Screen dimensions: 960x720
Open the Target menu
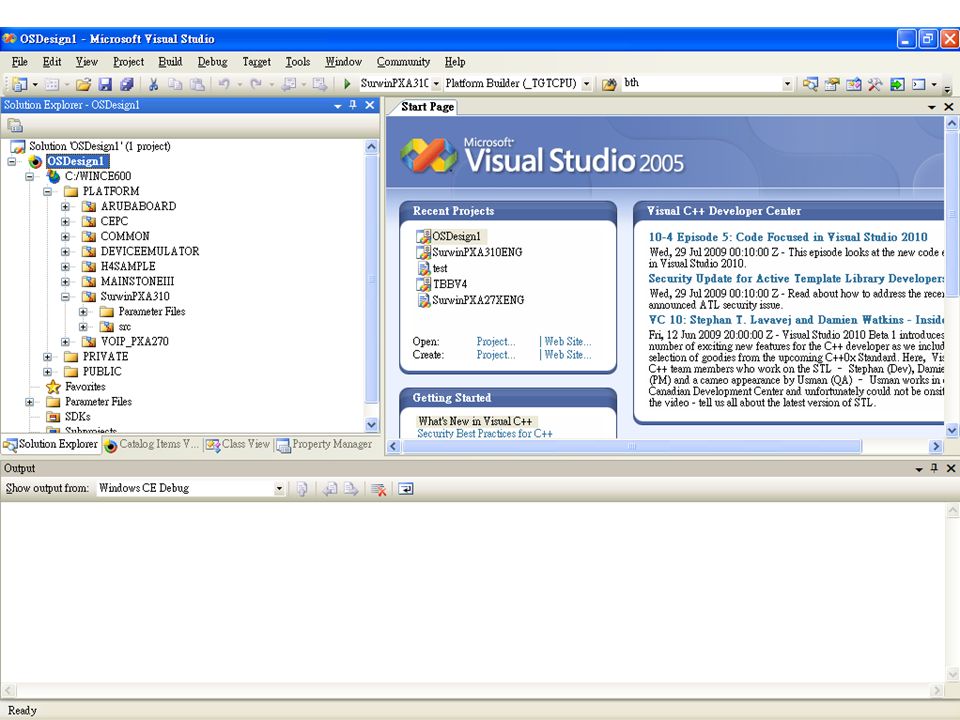(x=257, y=62)
